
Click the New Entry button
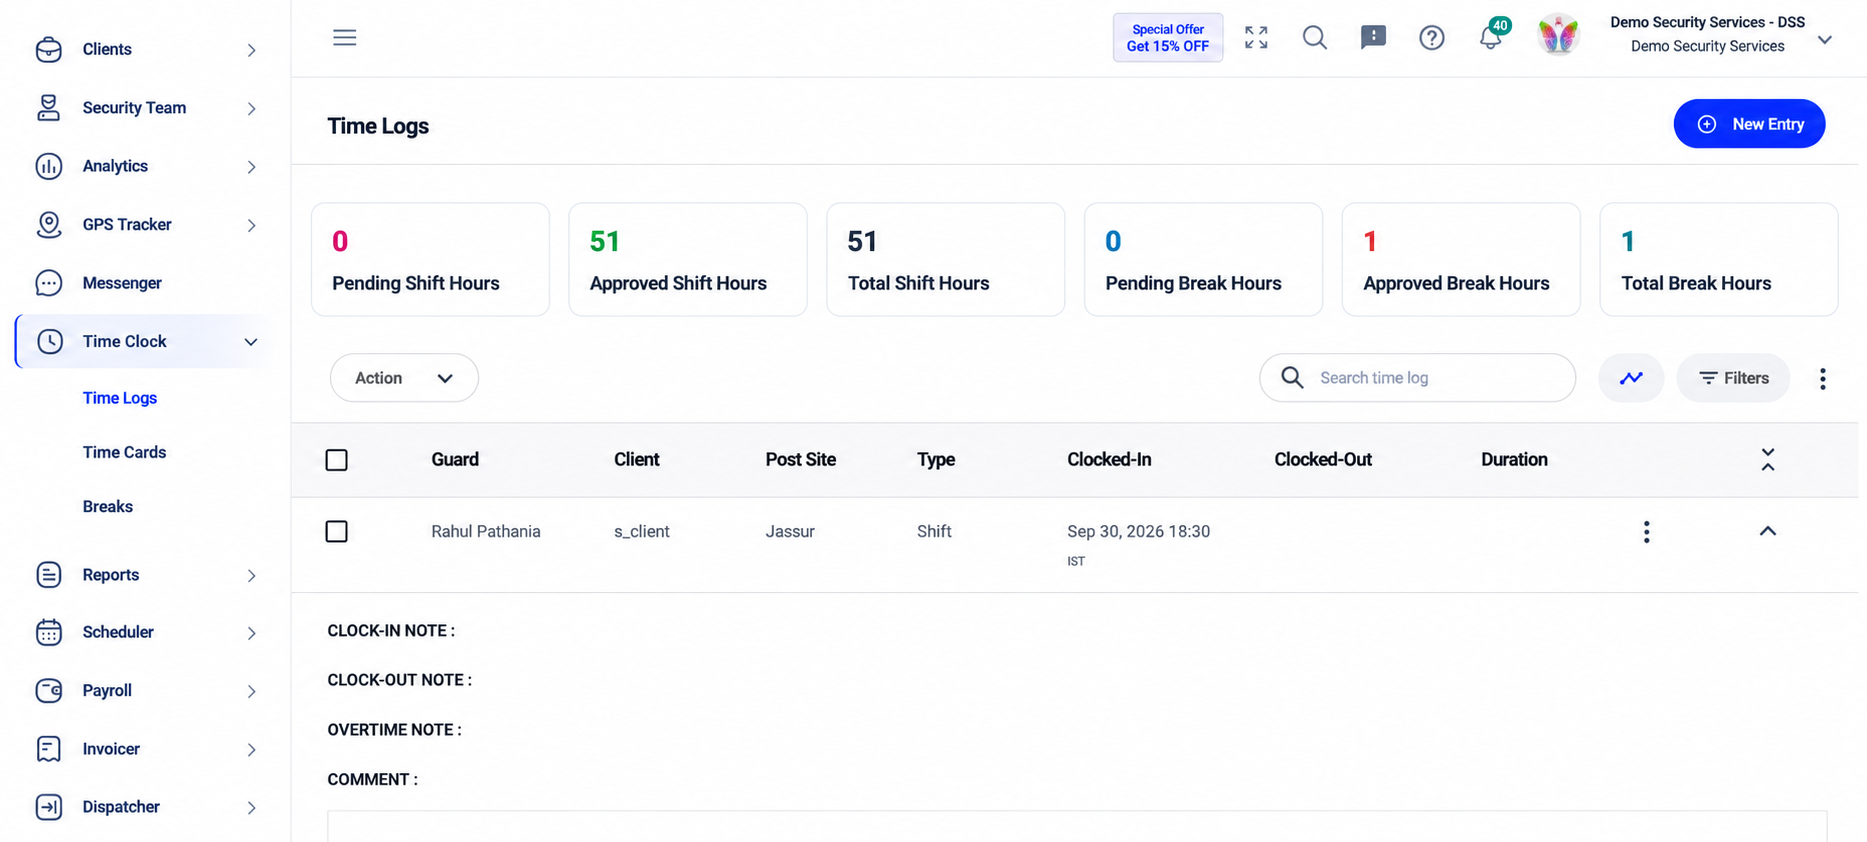coord(1749,124)
